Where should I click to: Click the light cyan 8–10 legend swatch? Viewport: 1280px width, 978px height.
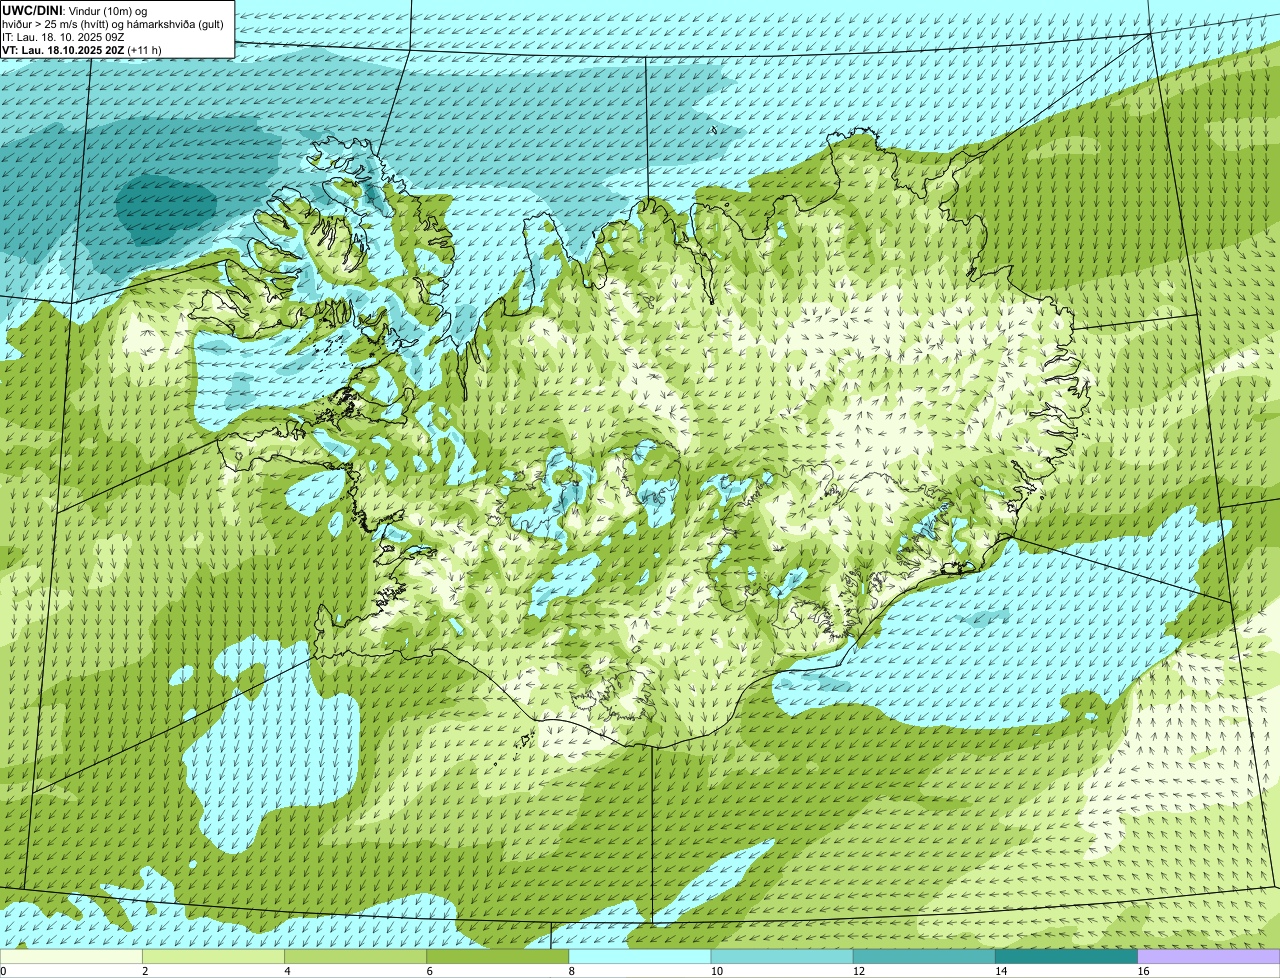(641, 957)
